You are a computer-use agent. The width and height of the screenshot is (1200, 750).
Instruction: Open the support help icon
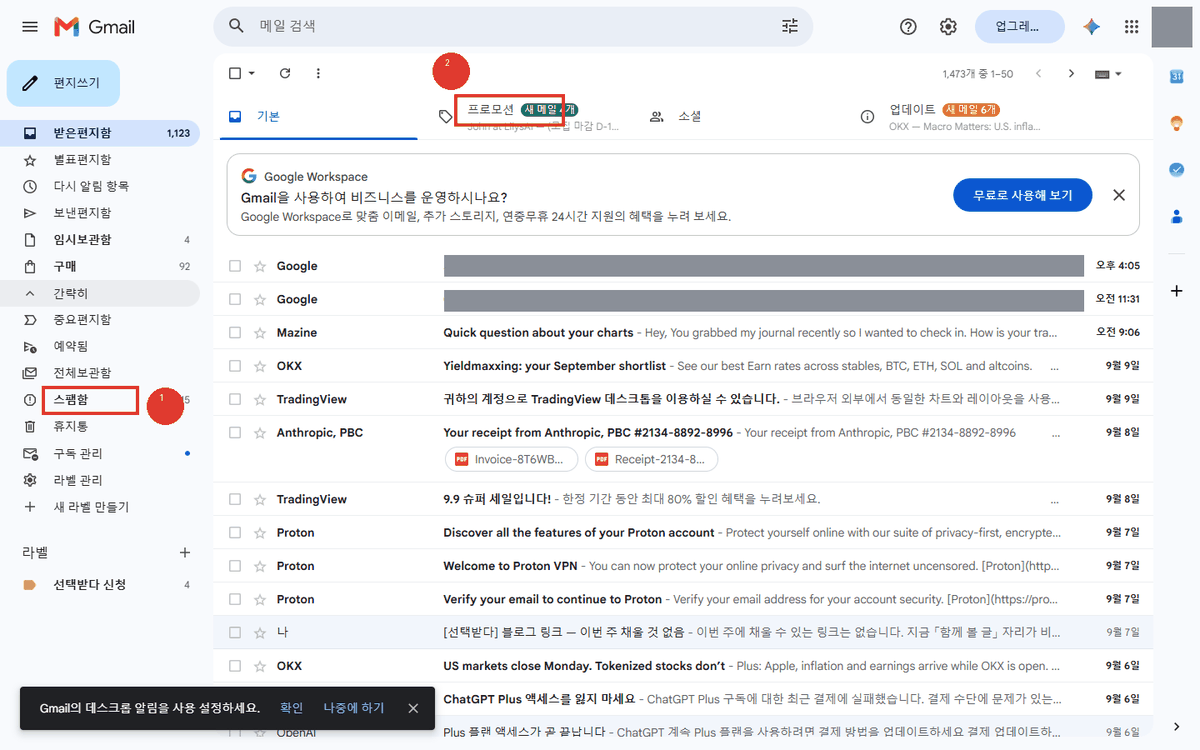click(908, 27)
